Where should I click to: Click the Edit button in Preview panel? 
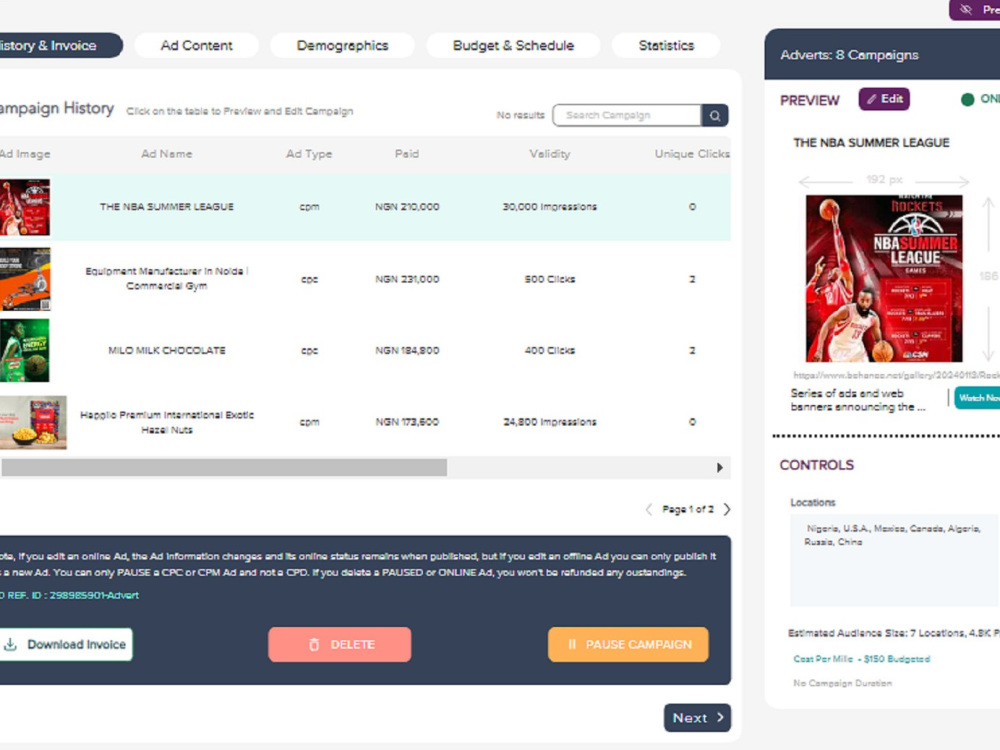pos(884,99)
